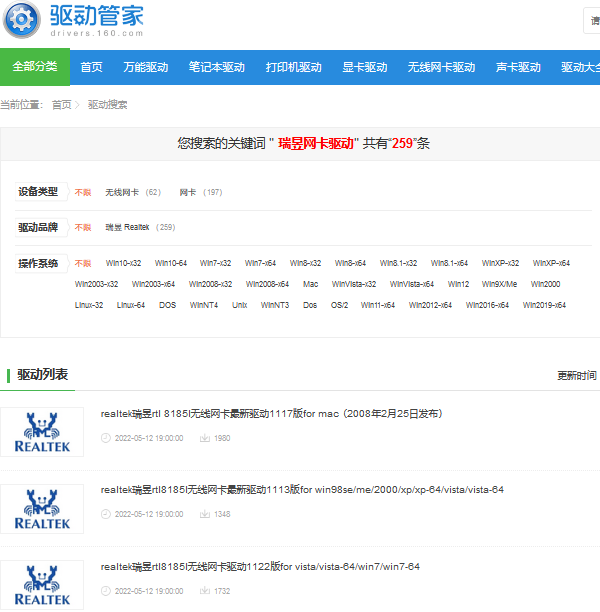Filter OS by Win10-x32
The height and width of the screenshot is (612, 600).
[x=123, y=263]
